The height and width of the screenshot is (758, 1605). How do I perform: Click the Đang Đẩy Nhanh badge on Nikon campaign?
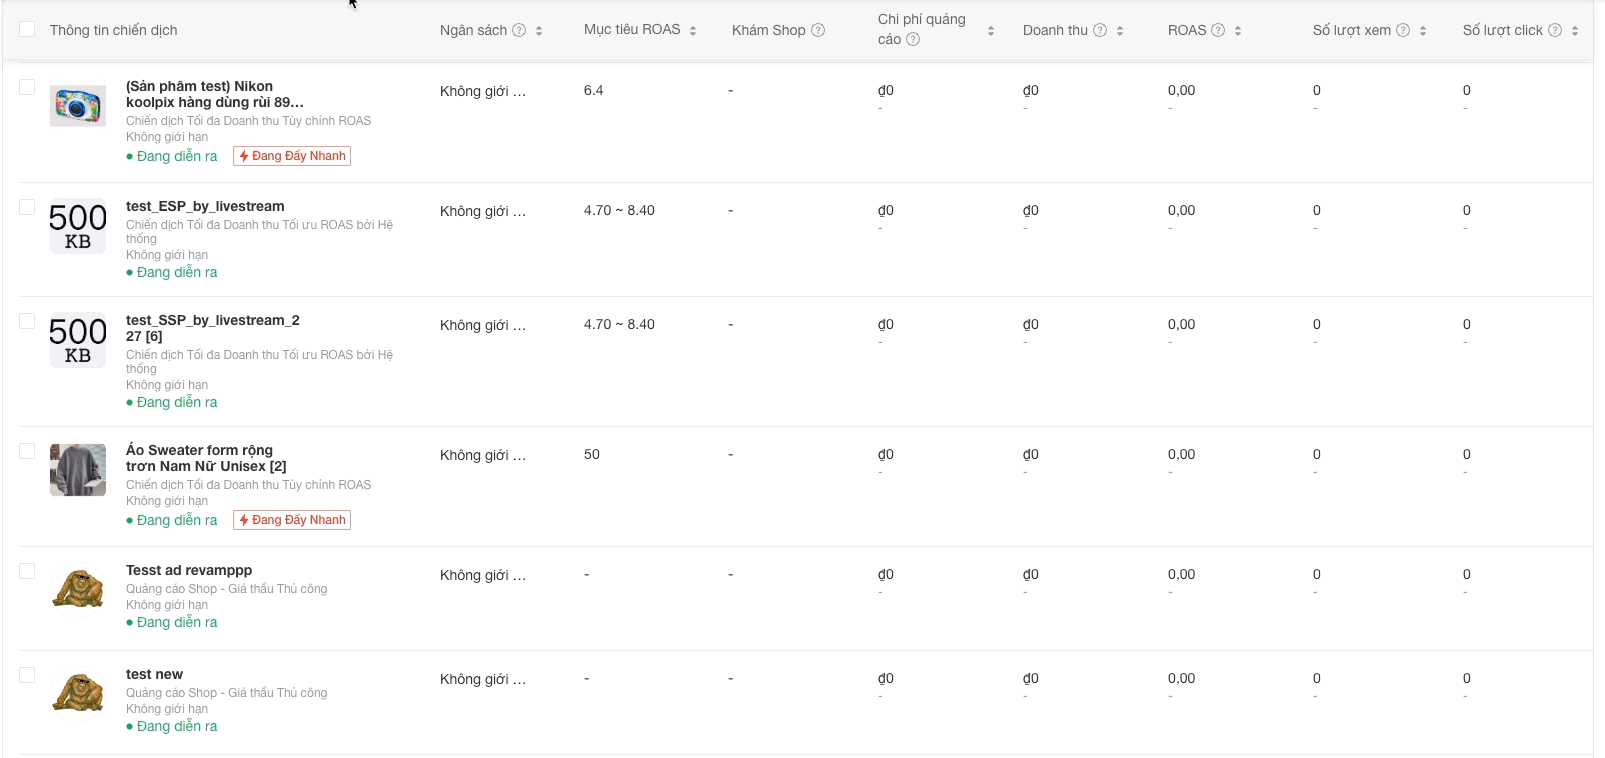point(292,156)
